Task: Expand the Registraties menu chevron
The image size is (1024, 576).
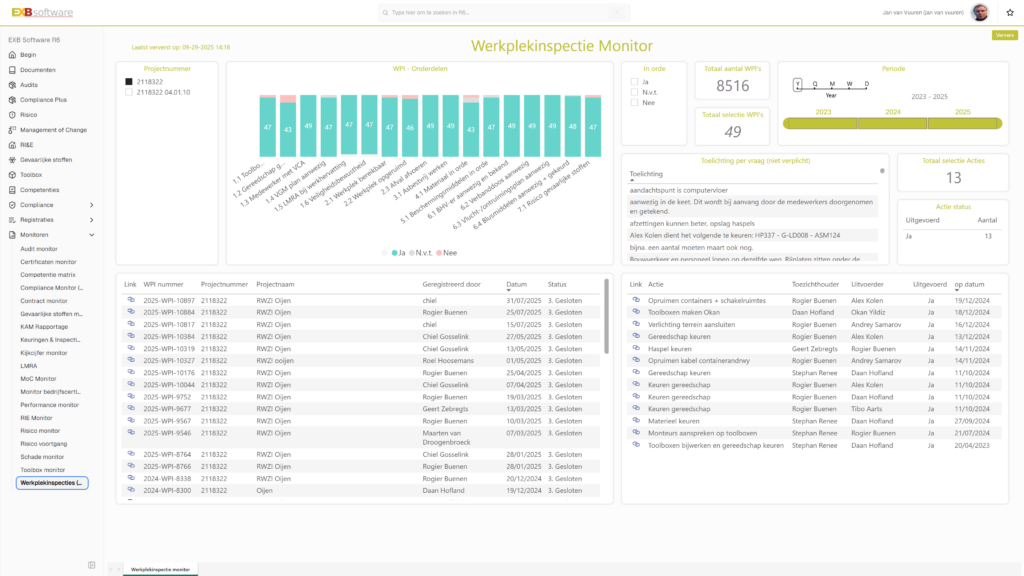Action: [92, 220]
